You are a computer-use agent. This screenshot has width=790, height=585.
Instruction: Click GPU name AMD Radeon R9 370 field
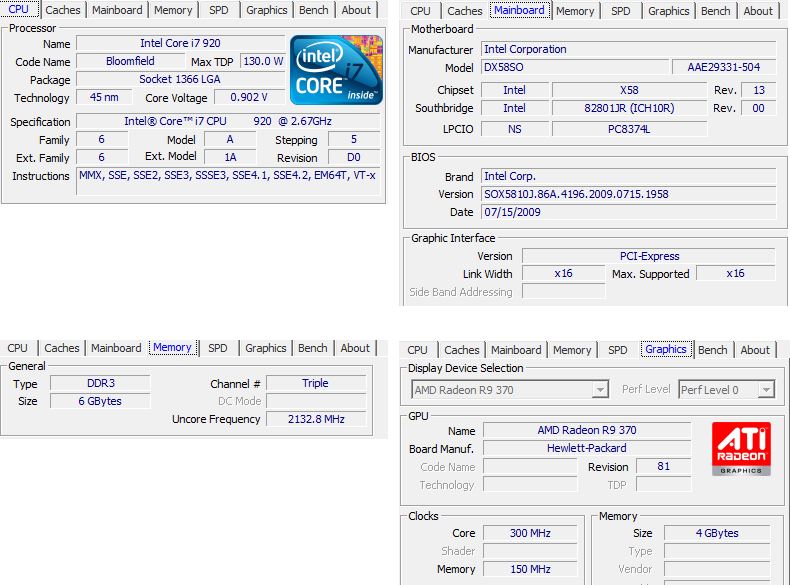(x=587, y=430)
